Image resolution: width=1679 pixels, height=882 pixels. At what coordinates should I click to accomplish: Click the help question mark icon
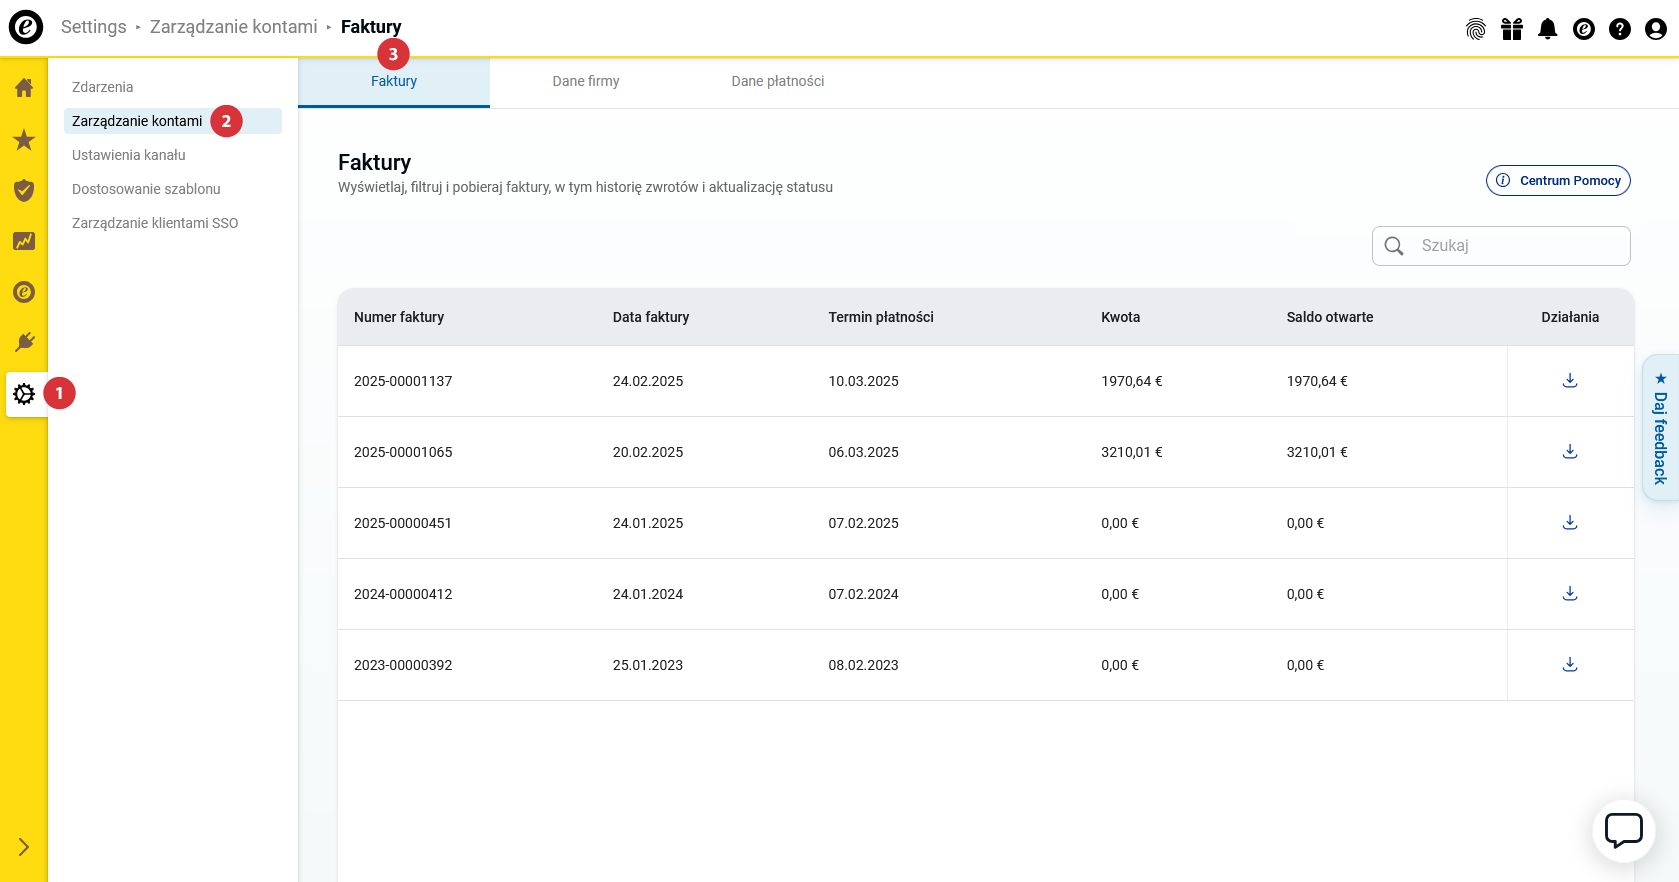(1620, 29)
